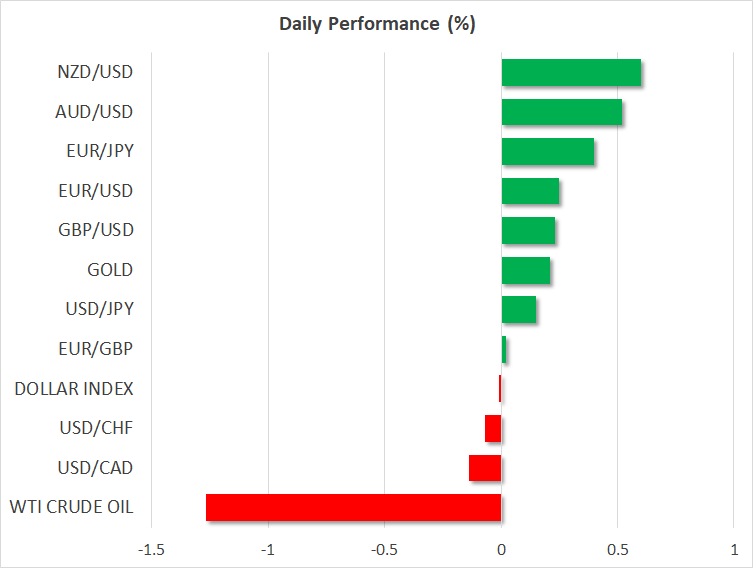Click the USD/CHF red bar
Screen dimensions: 753x568
coord(493,428)
